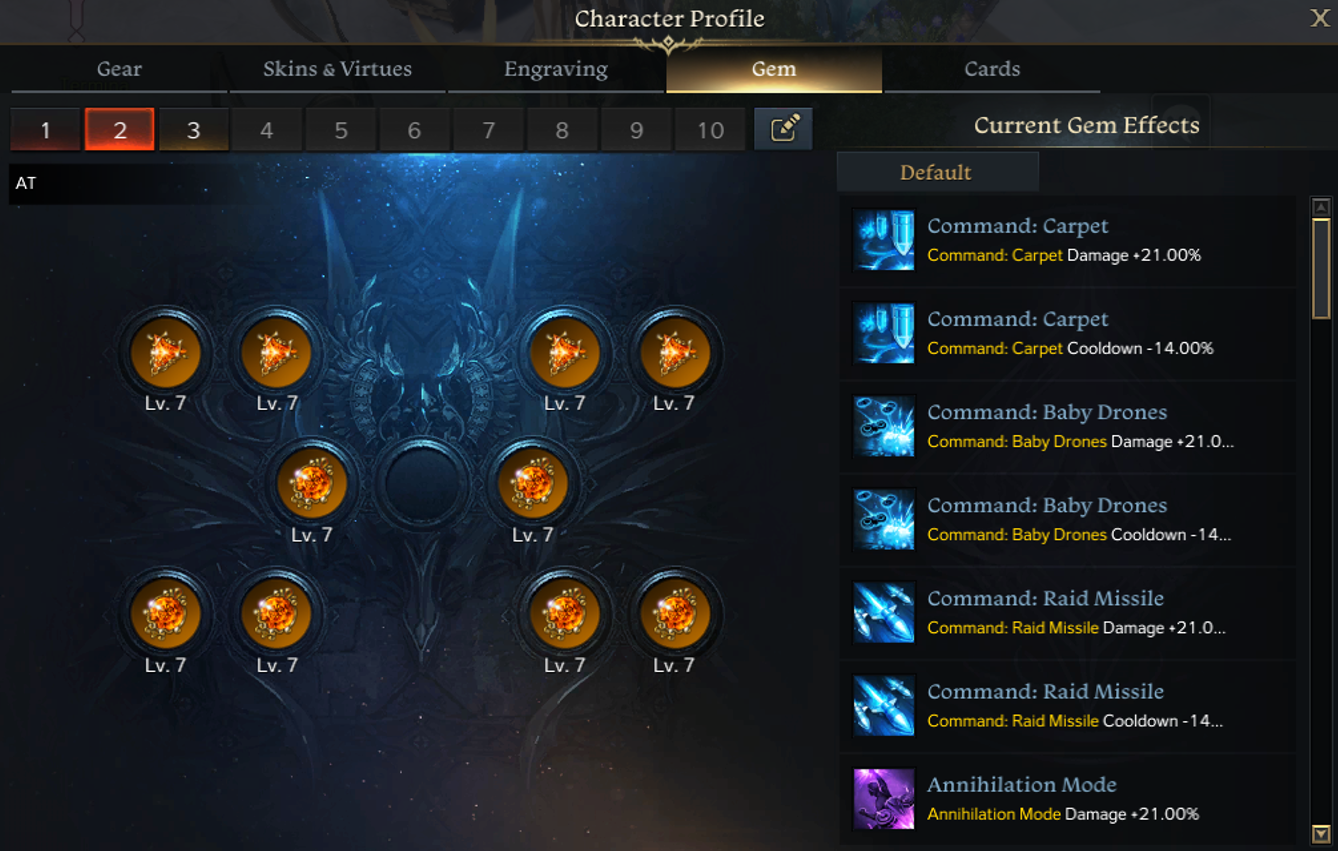Viewport: 1338px width, 851px height.
Task: Click the scroll up arrow in gem effects
Action: tap(1321, 207)
